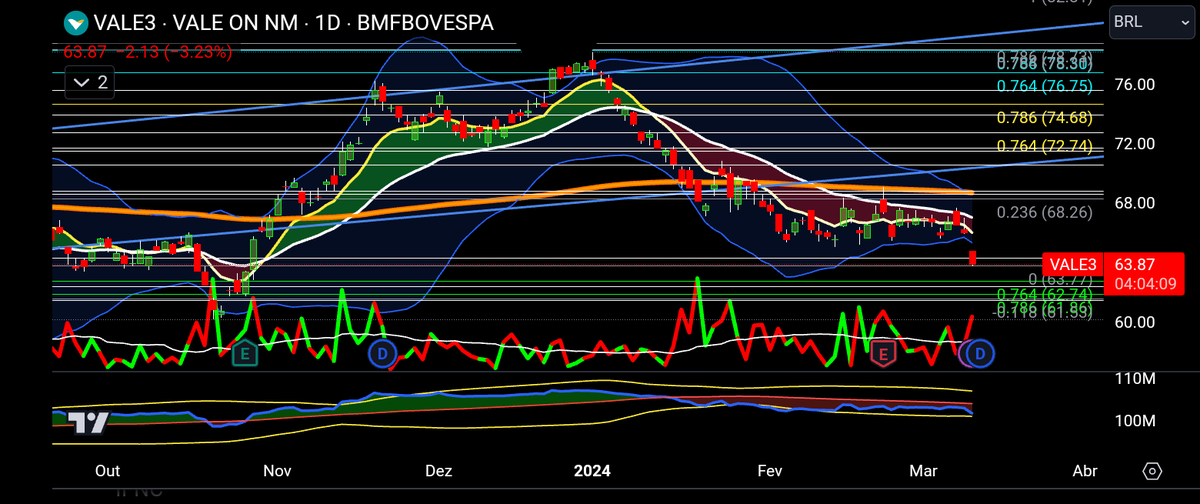Click the Abr month on time axis
Viewport: 1200px width, 504px height.
point(1084,471)
